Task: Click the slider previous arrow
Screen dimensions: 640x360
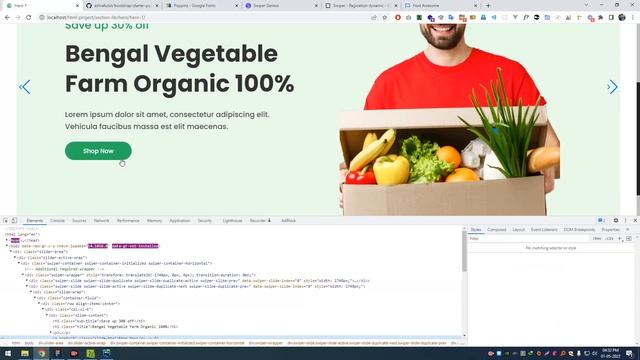Action: pyautogui.click(x=24, y=87)
